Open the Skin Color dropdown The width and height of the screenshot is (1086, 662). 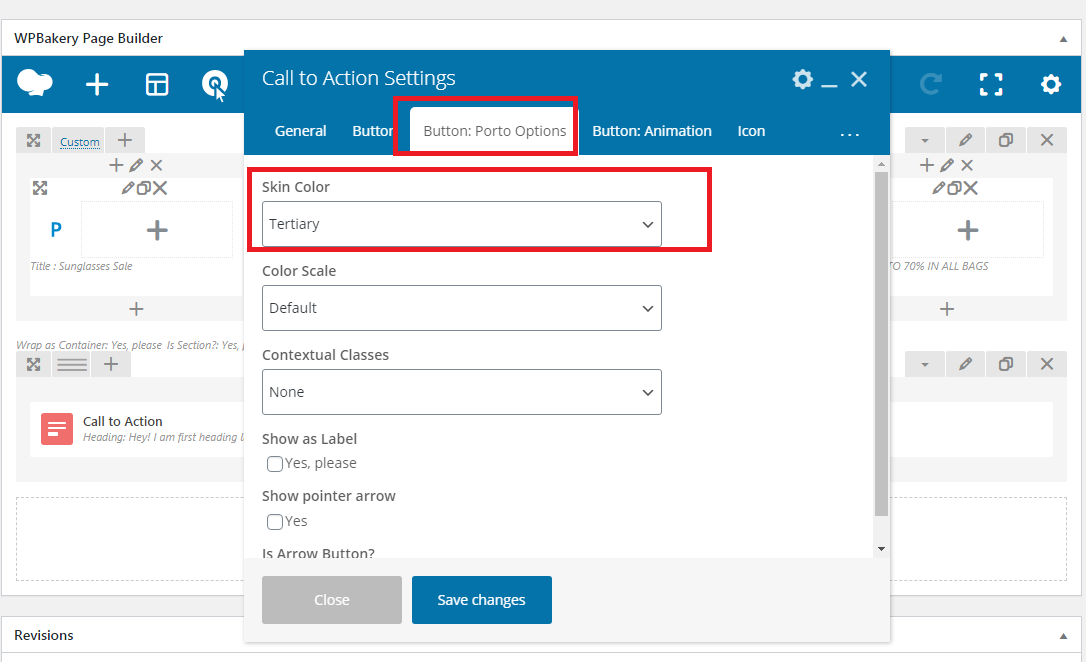pos(461,224)
